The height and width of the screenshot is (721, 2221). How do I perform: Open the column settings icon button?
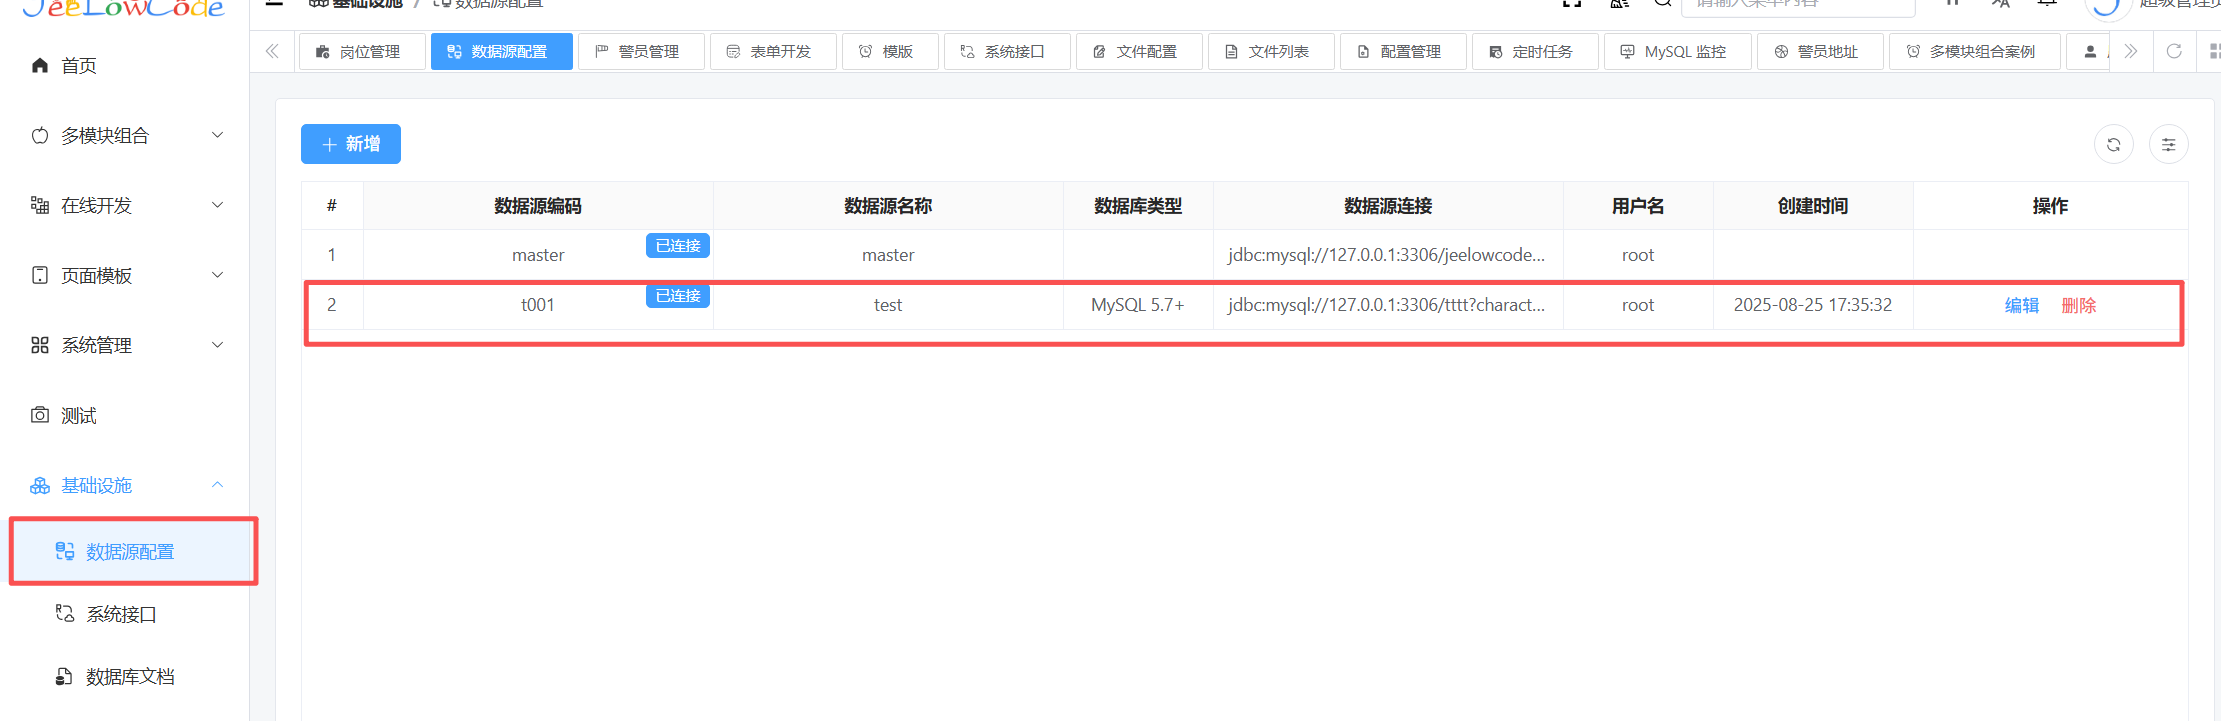(2168, 145)
